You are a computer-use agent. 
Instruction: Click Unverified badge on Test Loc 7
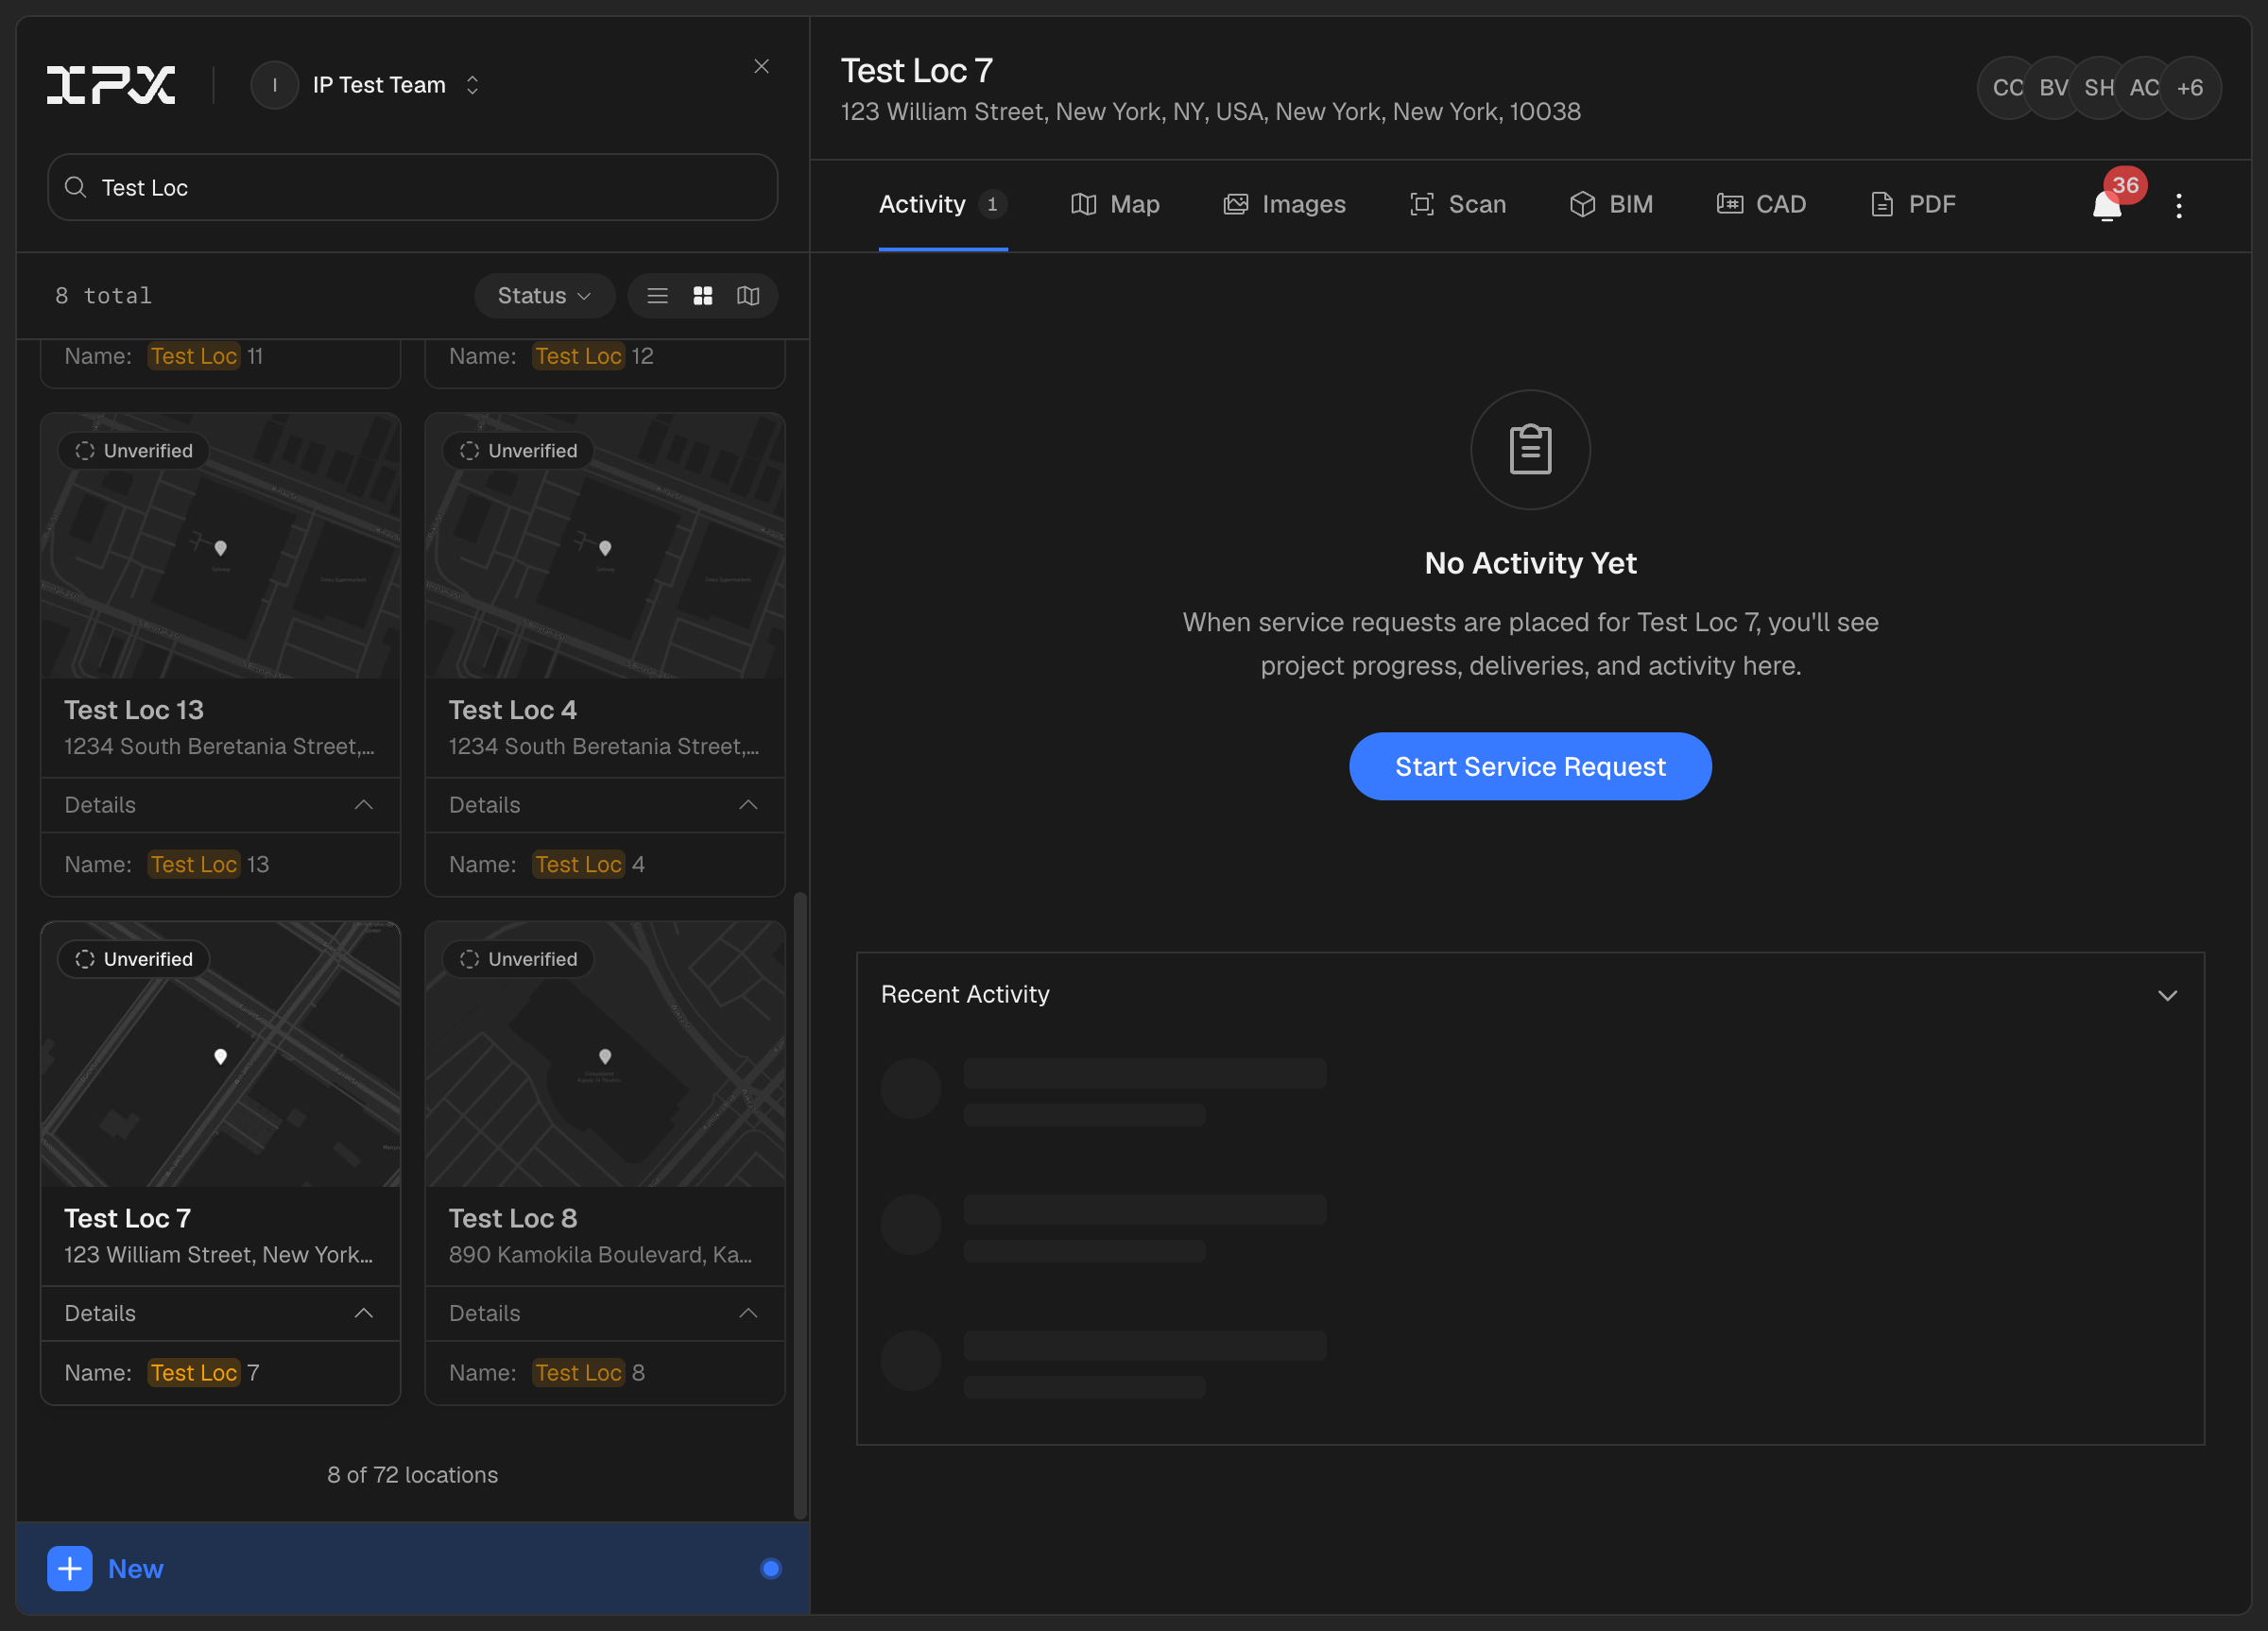(x=133, y=959)
